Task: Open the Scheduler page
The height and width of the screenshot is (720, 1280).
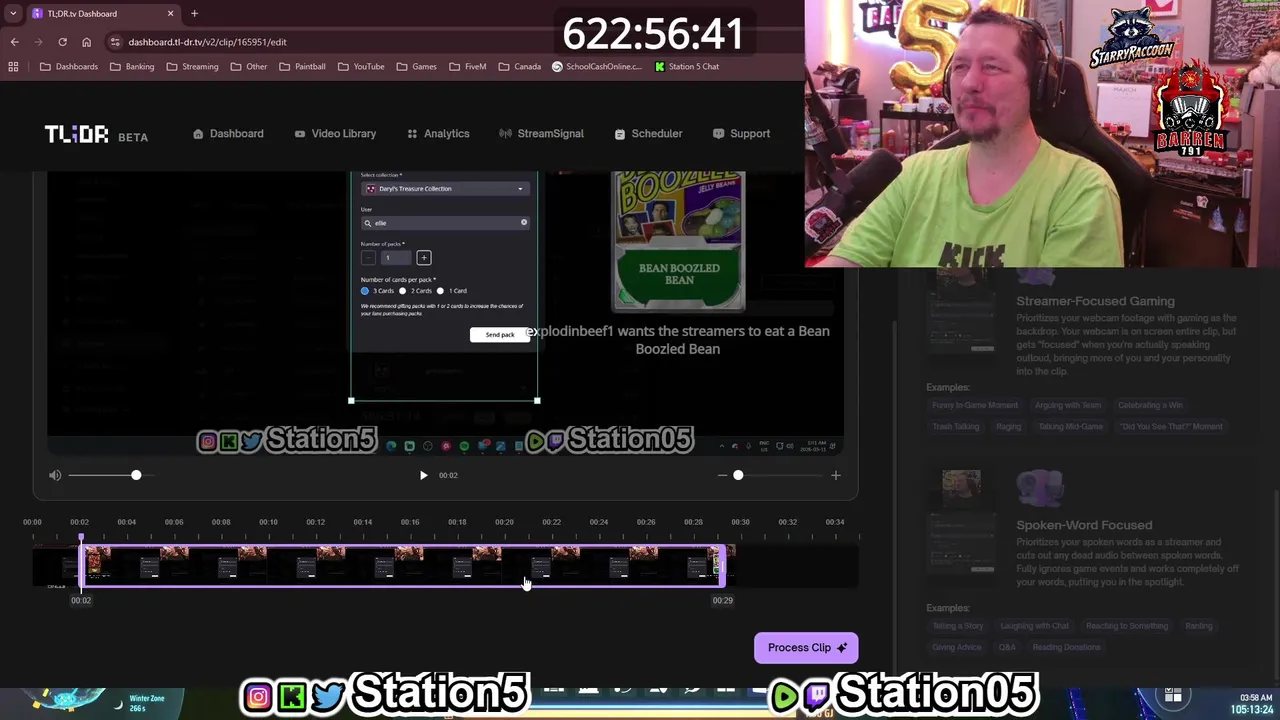Action: click(648, 134)
